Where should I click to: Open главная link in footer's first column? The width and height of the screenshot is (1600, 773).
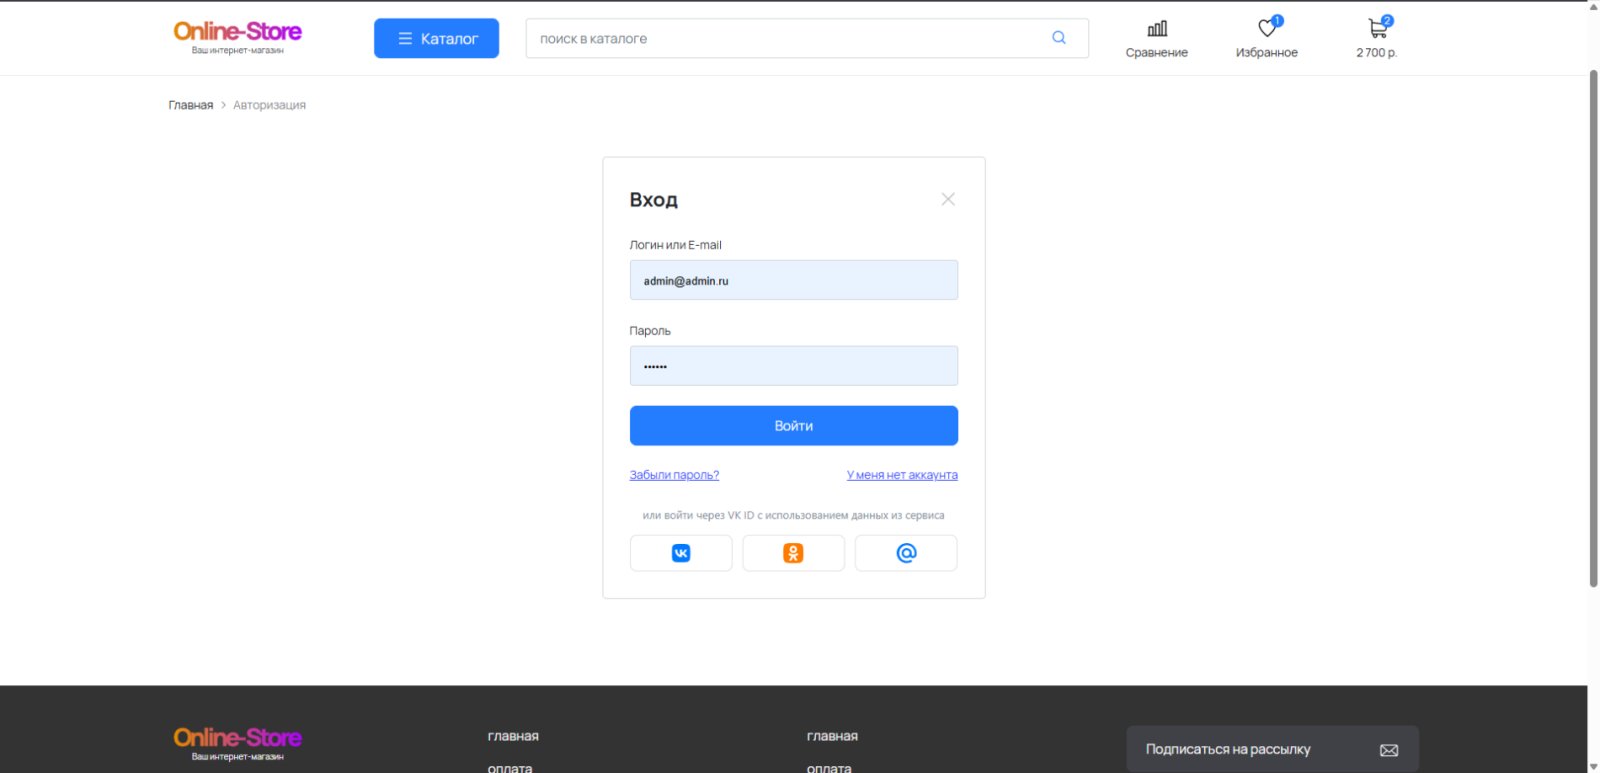[x=513, y=736]
